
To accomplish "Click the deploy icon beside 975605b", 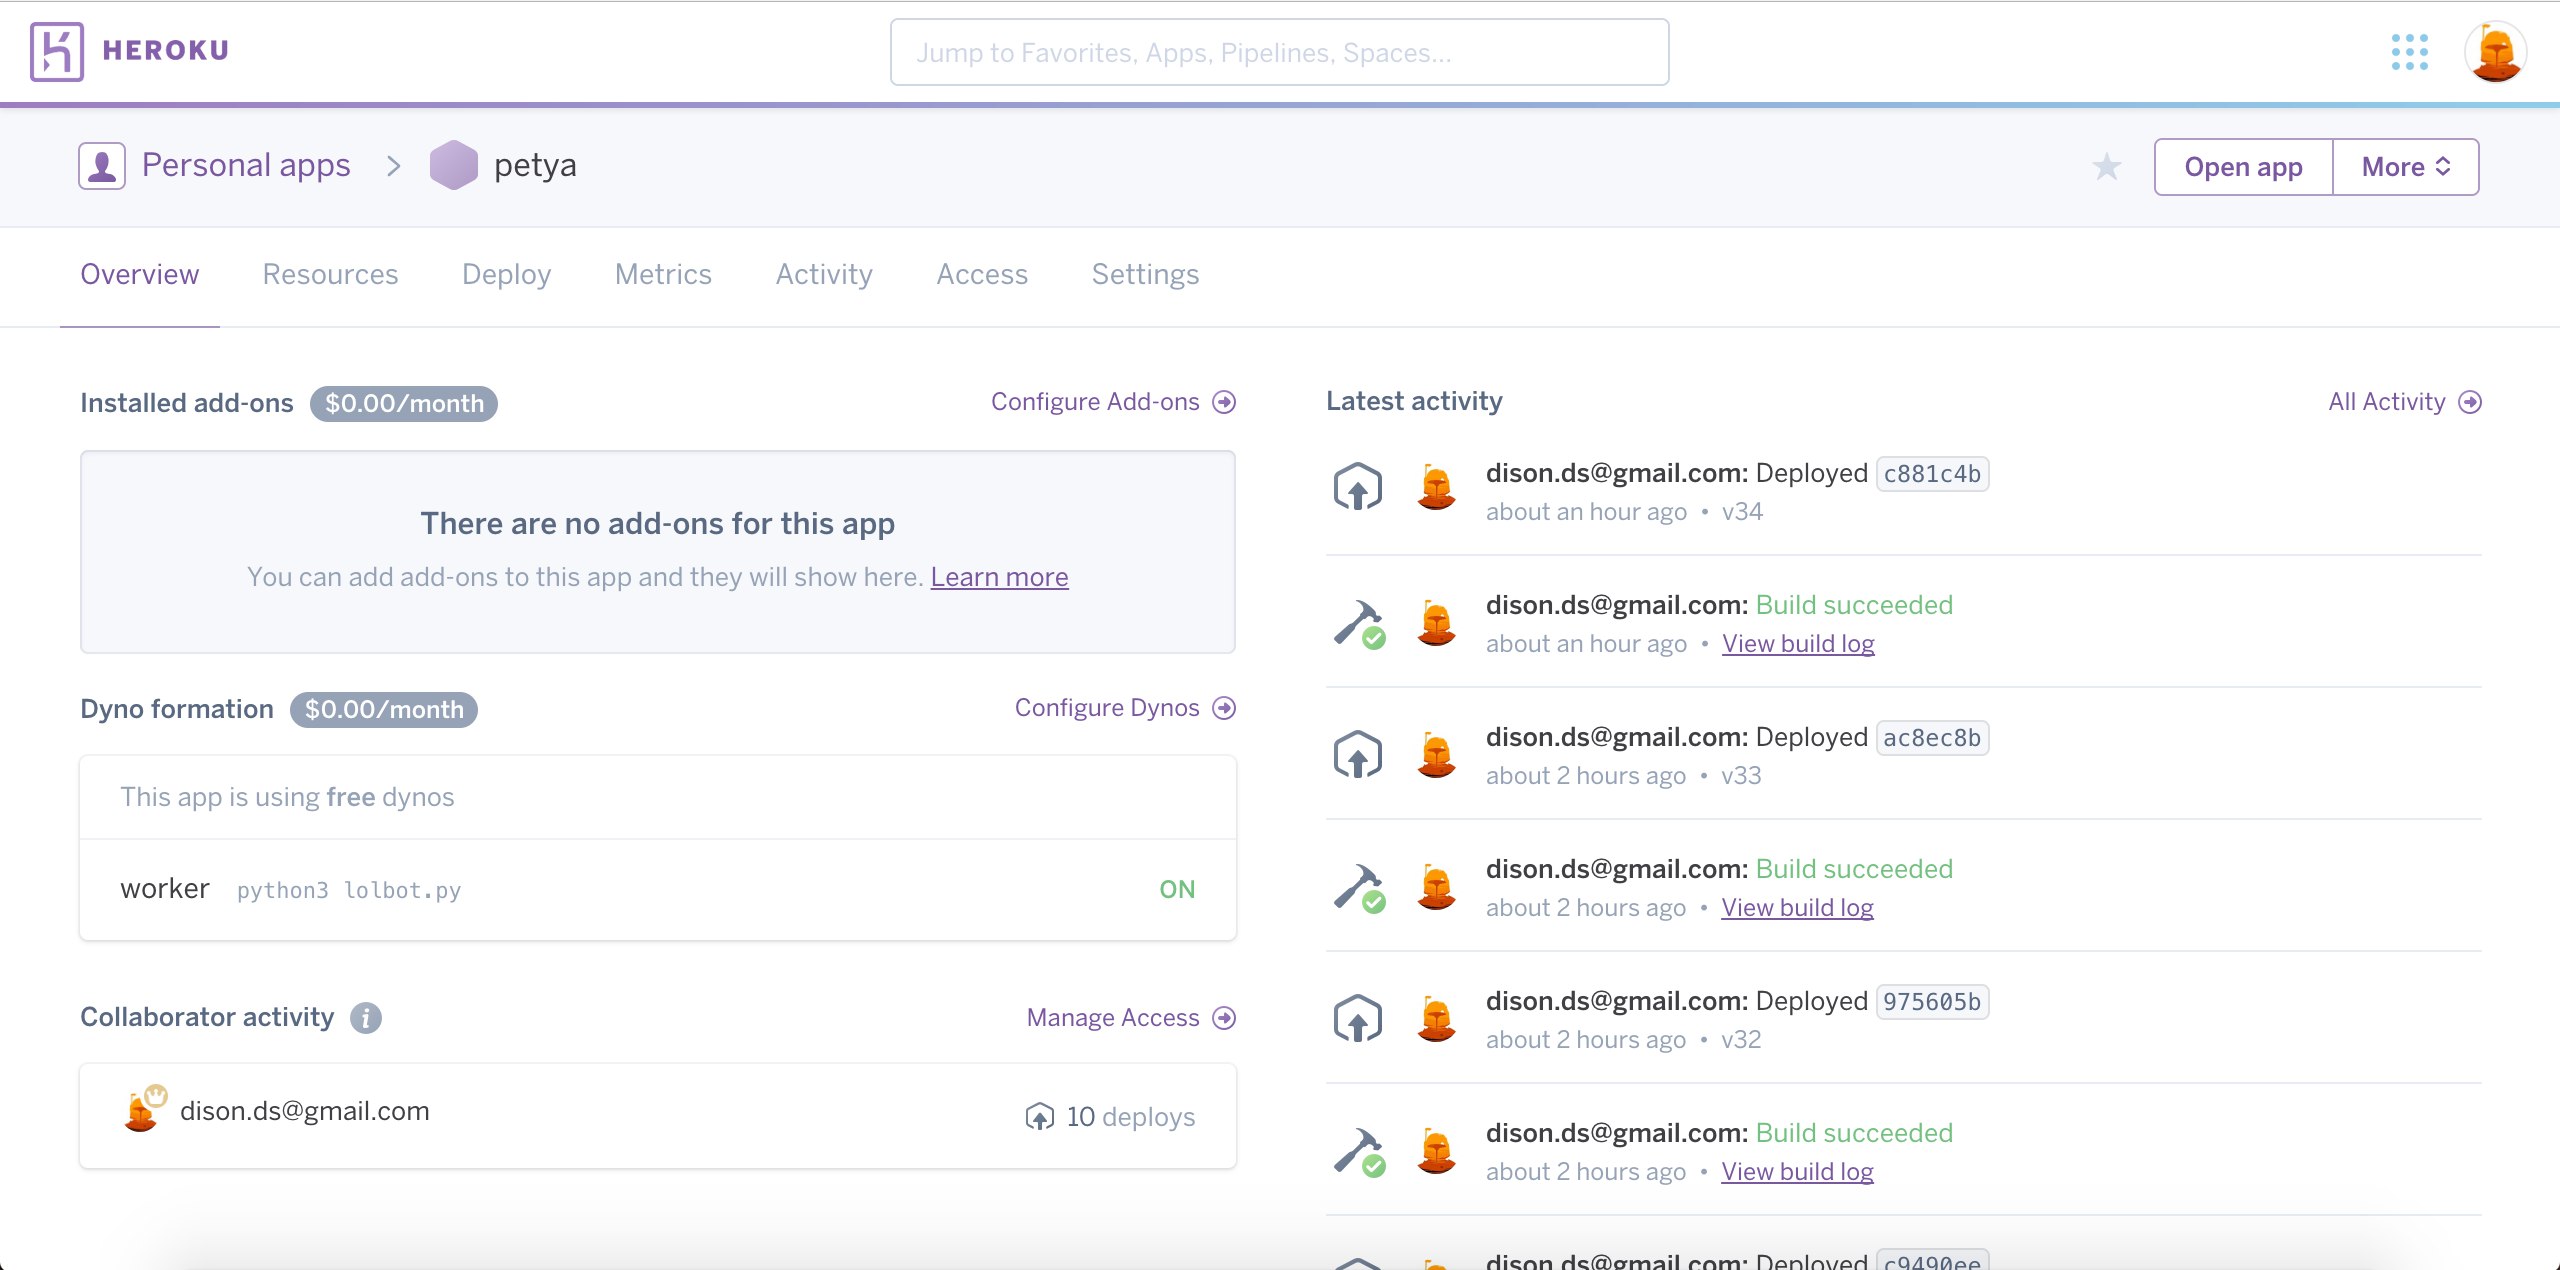I will [1358, 1018].
